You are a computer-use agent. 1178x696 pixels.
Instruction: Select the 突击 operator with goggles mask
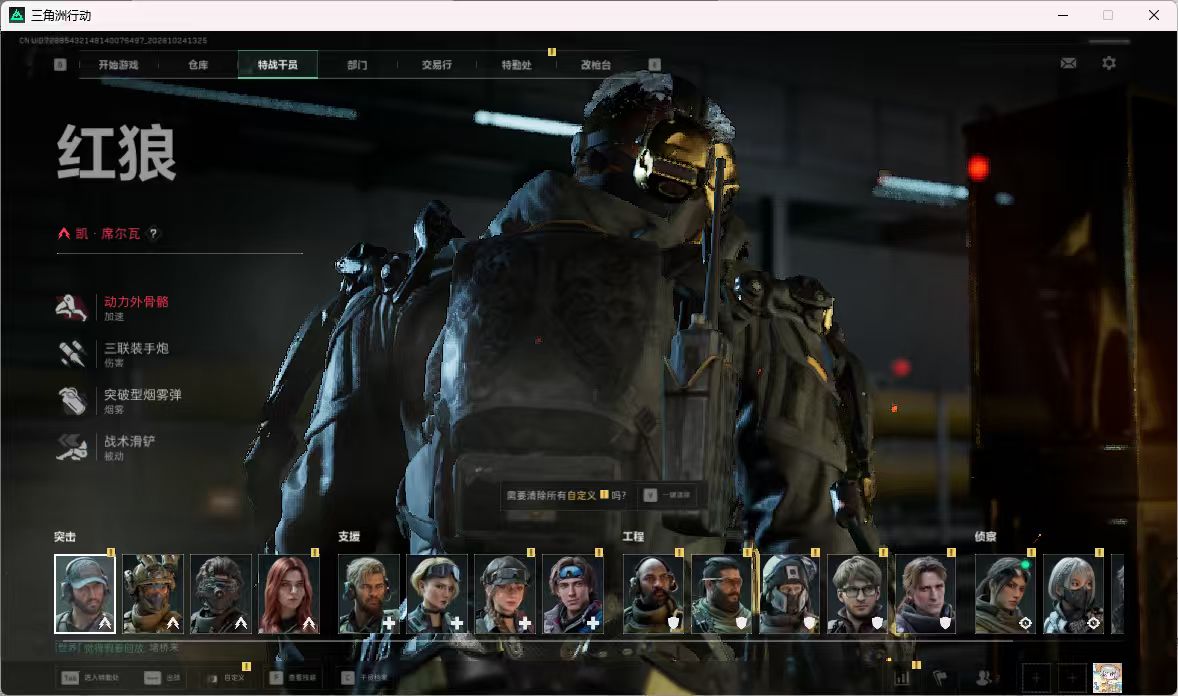tap(221, 594)
